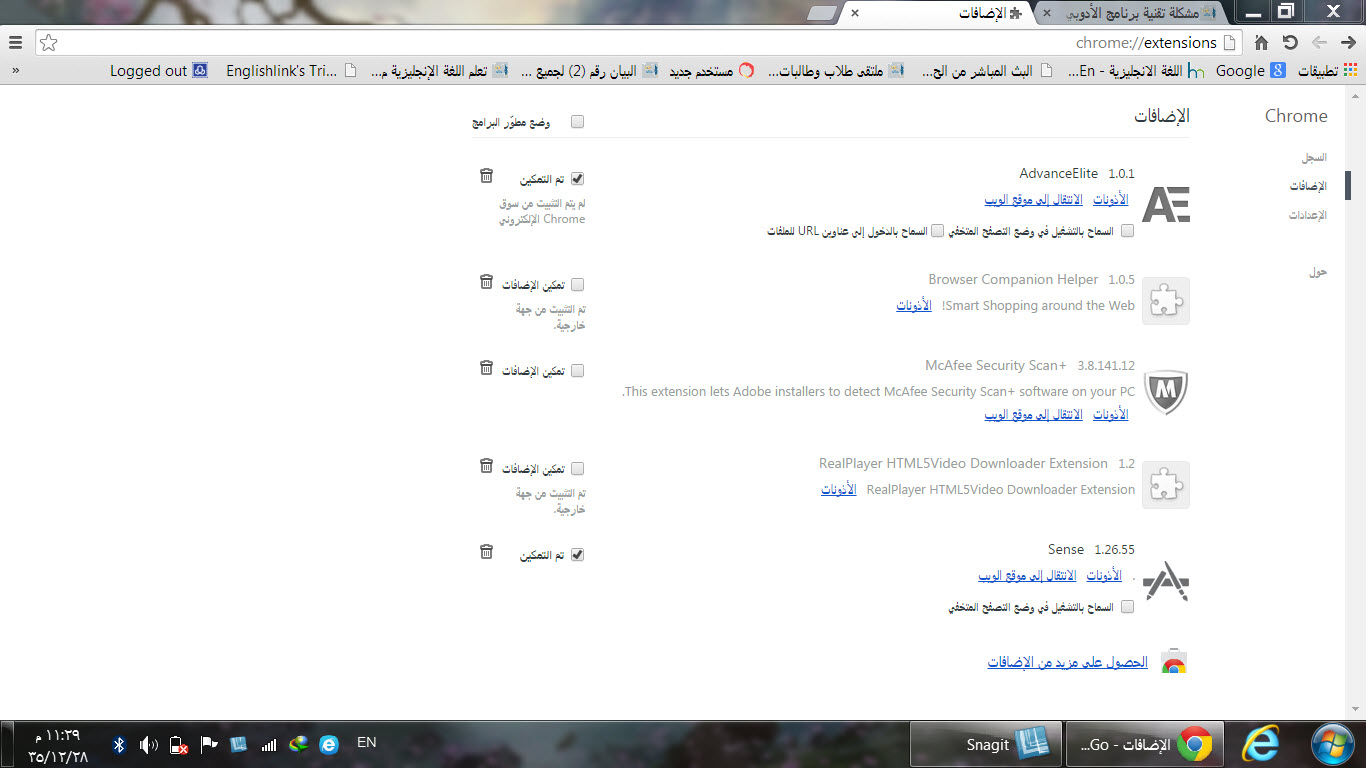Viewport: 1366px width, 768px height.
Task: Uncheck the enabled checkbox for Sense
Action: click(x=577, y=555)
